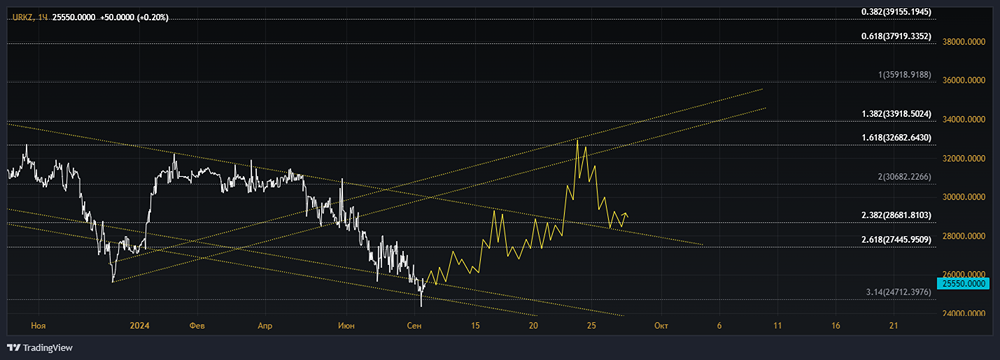This screenshot has height=360, width=1000.
Task: Click the 32000.0000 price axis label
Action: click(964, 158)
